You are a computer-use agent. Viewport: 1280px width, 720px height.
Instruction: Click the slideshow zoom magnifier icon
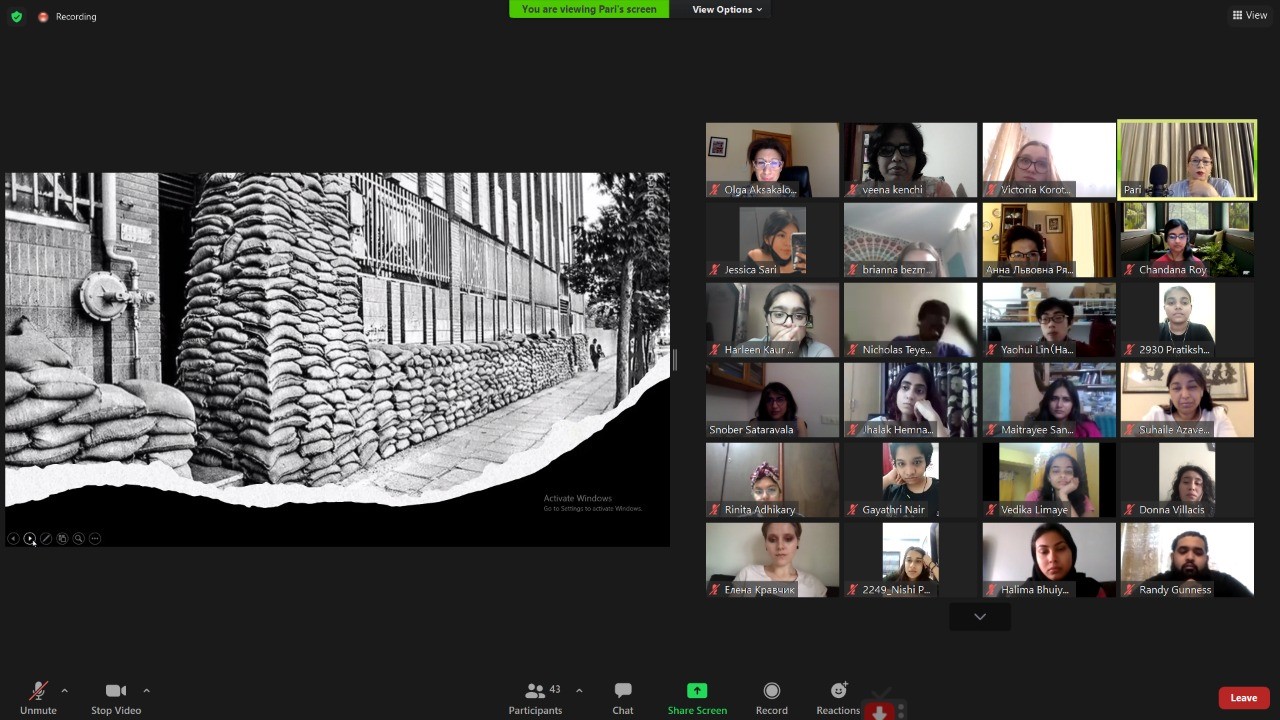tap(78, 539)
